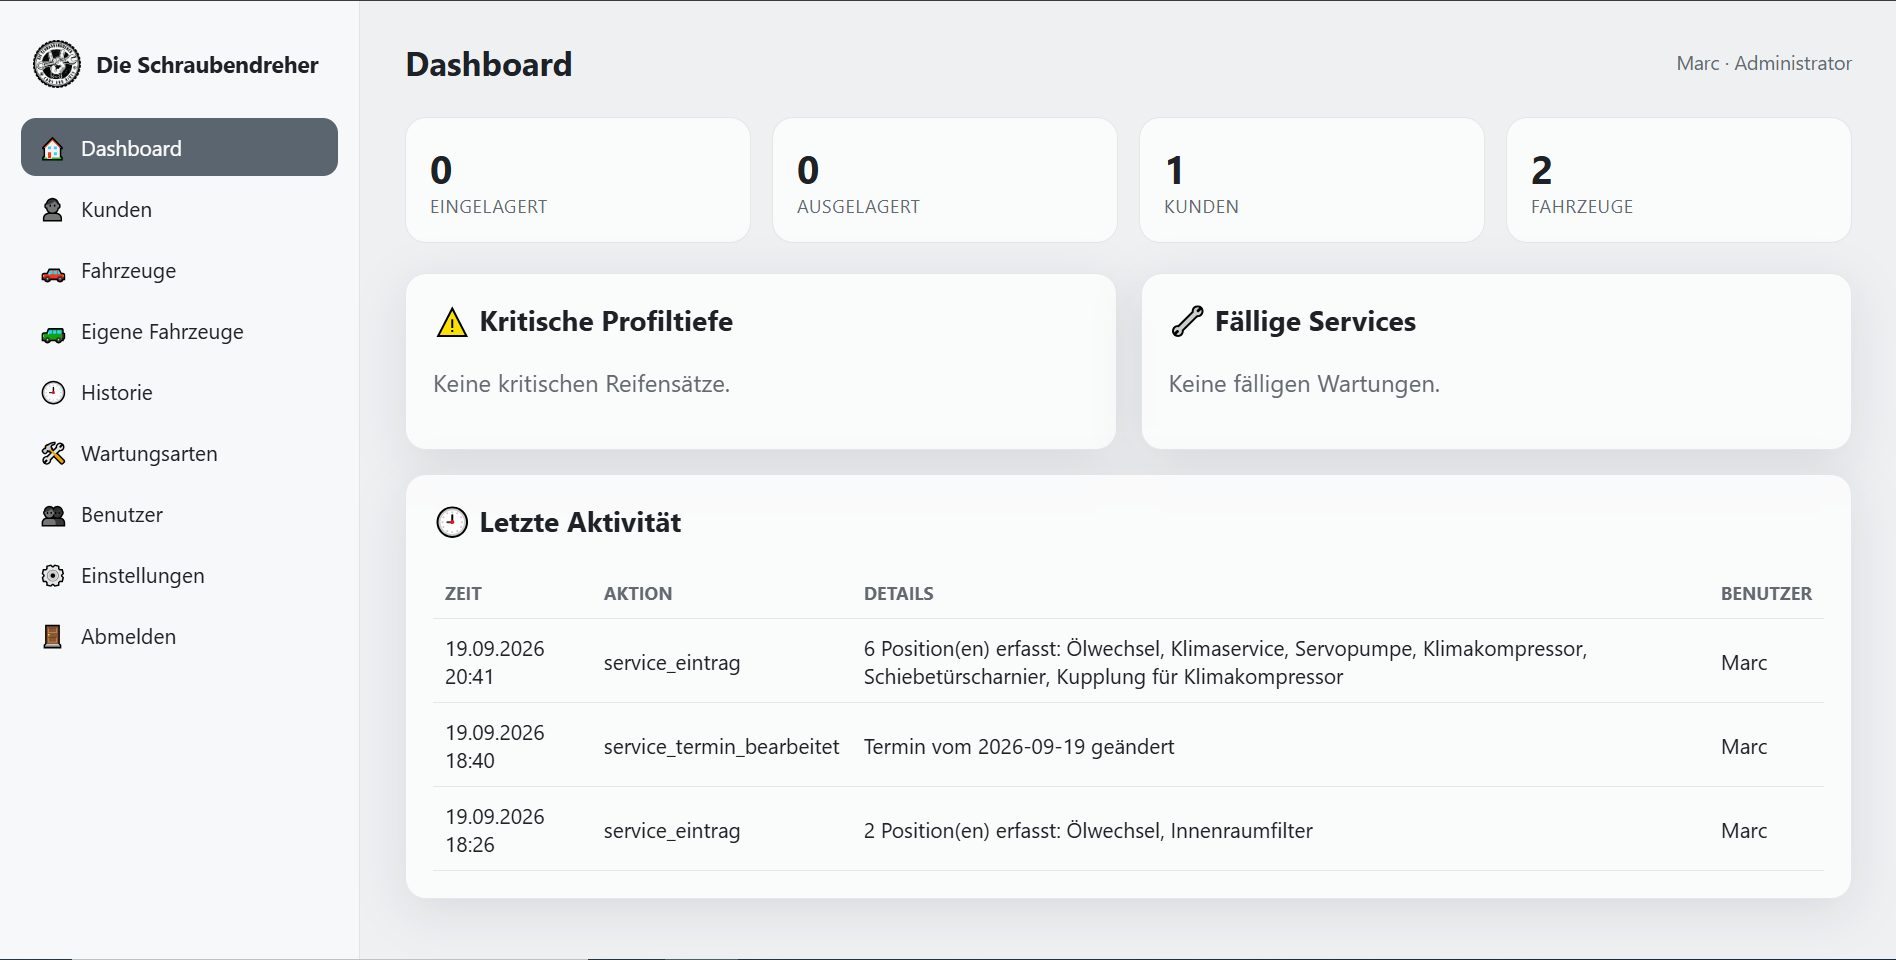
Task: Click the tools icon beside Wartungsarten
Action: 53,454
